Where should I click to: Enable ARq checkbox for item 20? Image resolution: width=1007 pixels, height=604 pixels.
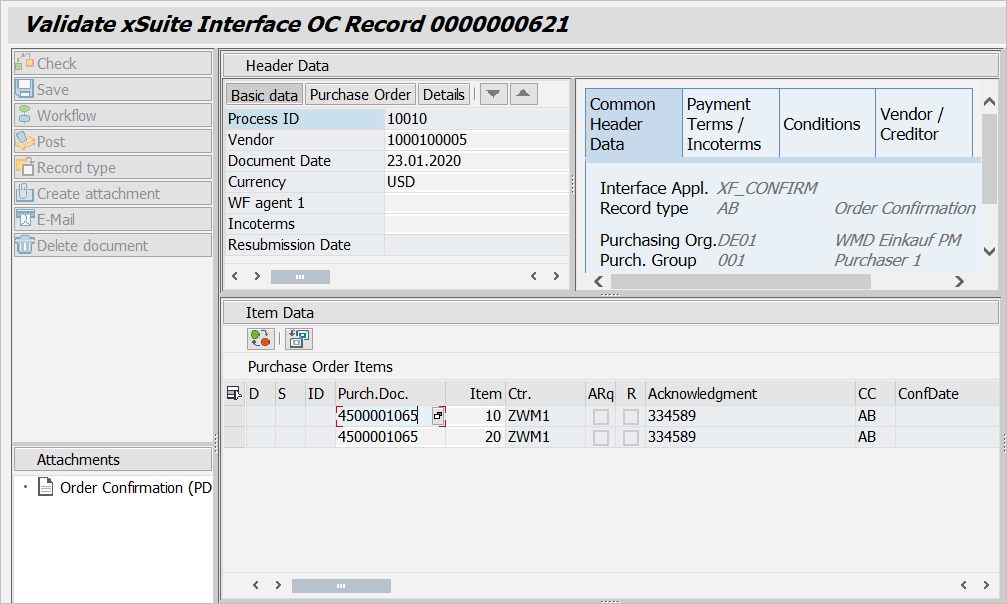(600, 437)
